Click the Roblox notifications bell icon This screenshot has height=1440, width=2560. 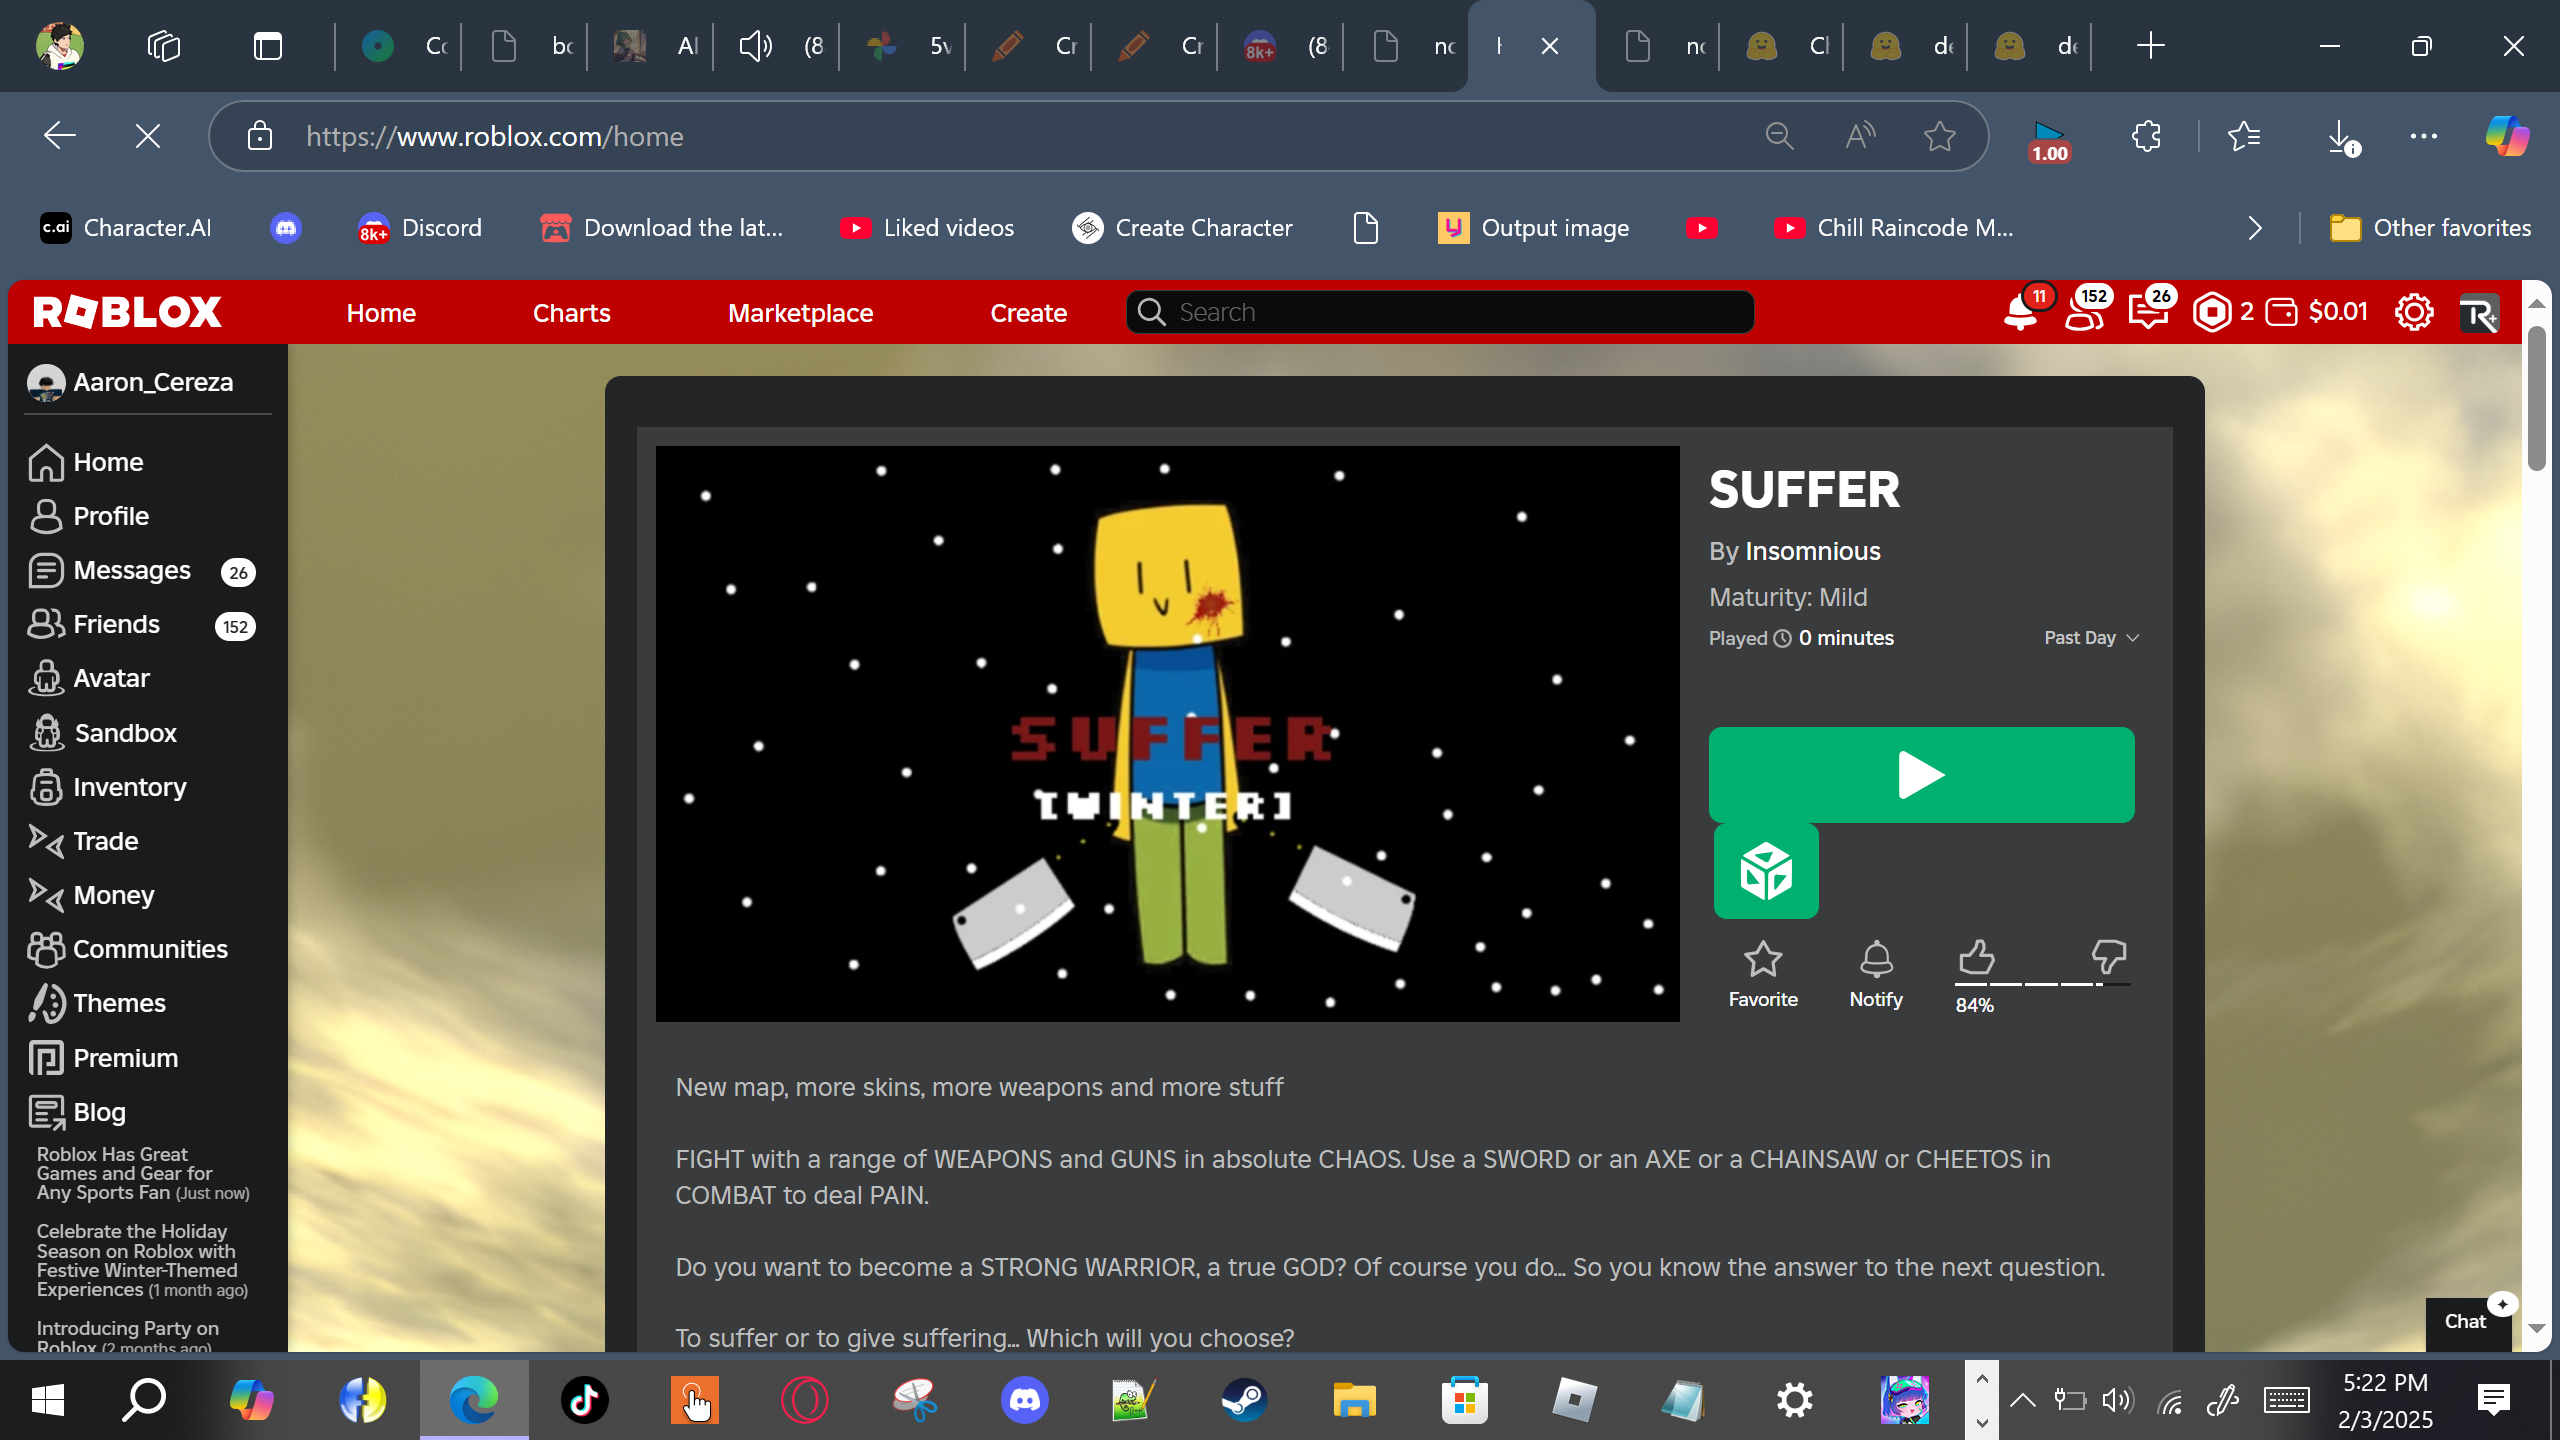coord(2020,313)
